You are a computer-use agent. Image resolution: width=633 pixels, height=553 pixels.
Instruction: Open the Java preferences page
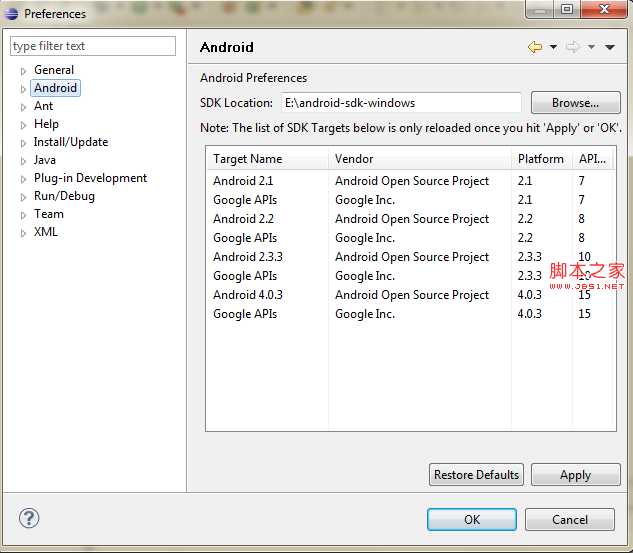(44, 160)
